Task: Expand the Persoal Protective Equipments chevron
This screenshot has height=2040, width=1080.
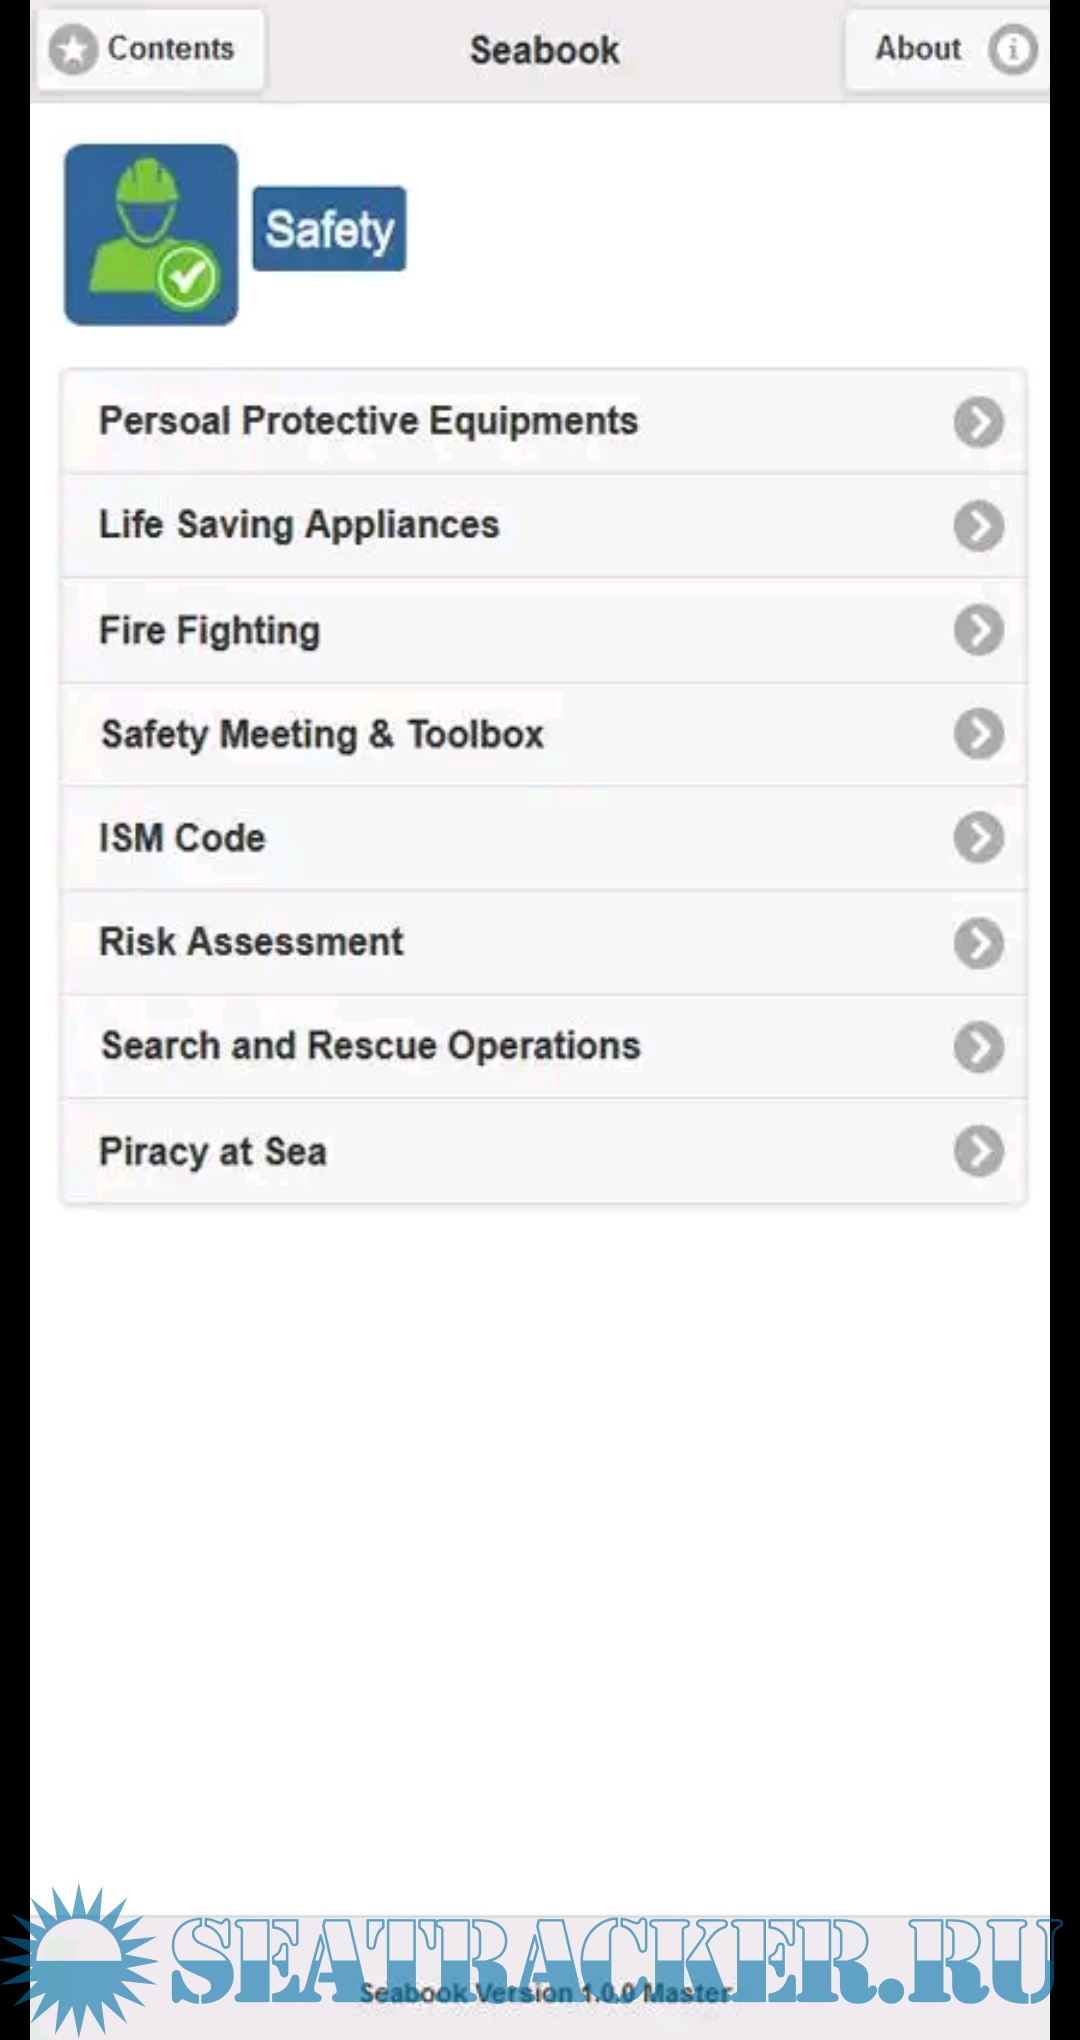Action: [978, 422]
